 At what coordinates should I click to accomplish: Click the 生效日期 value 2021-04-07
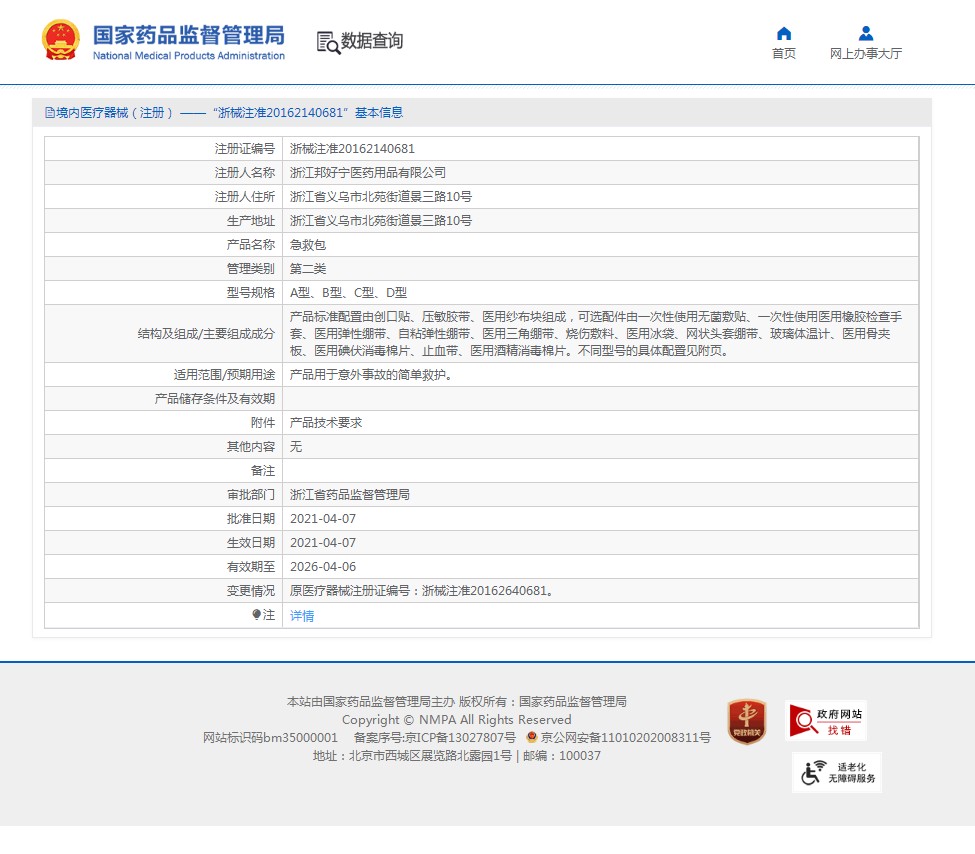click(323, 543)
